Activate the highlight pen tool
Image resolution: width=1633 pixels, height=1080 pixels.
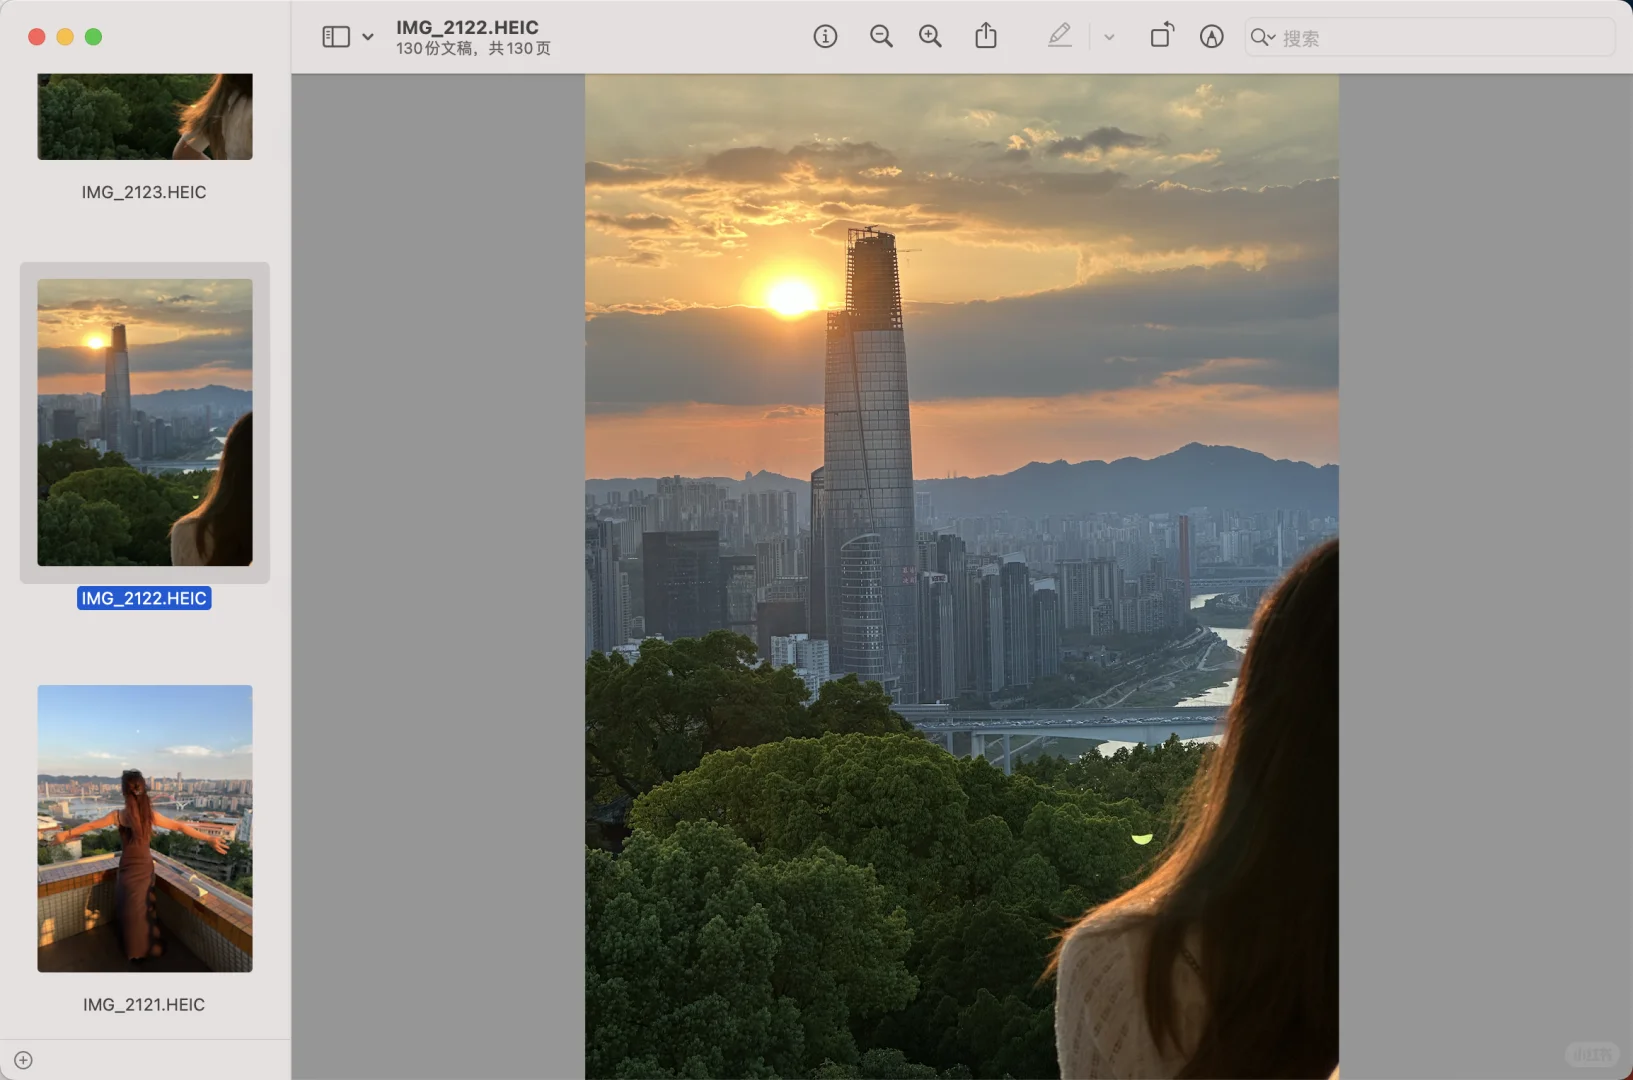pos(1060,36)
